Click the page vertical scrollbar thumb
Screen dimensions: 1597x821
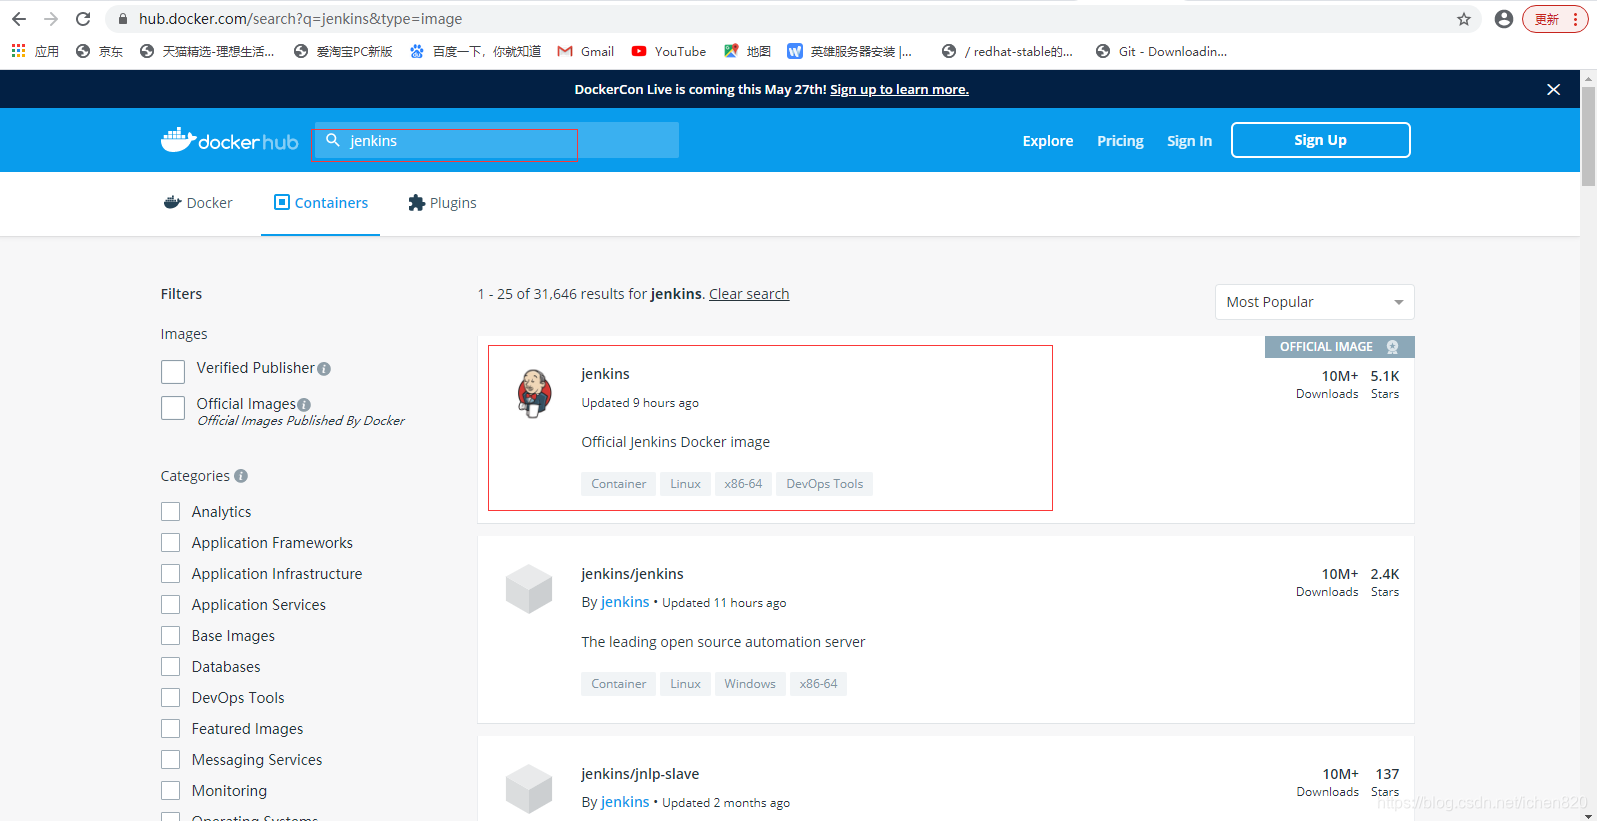click(1588, 136)
